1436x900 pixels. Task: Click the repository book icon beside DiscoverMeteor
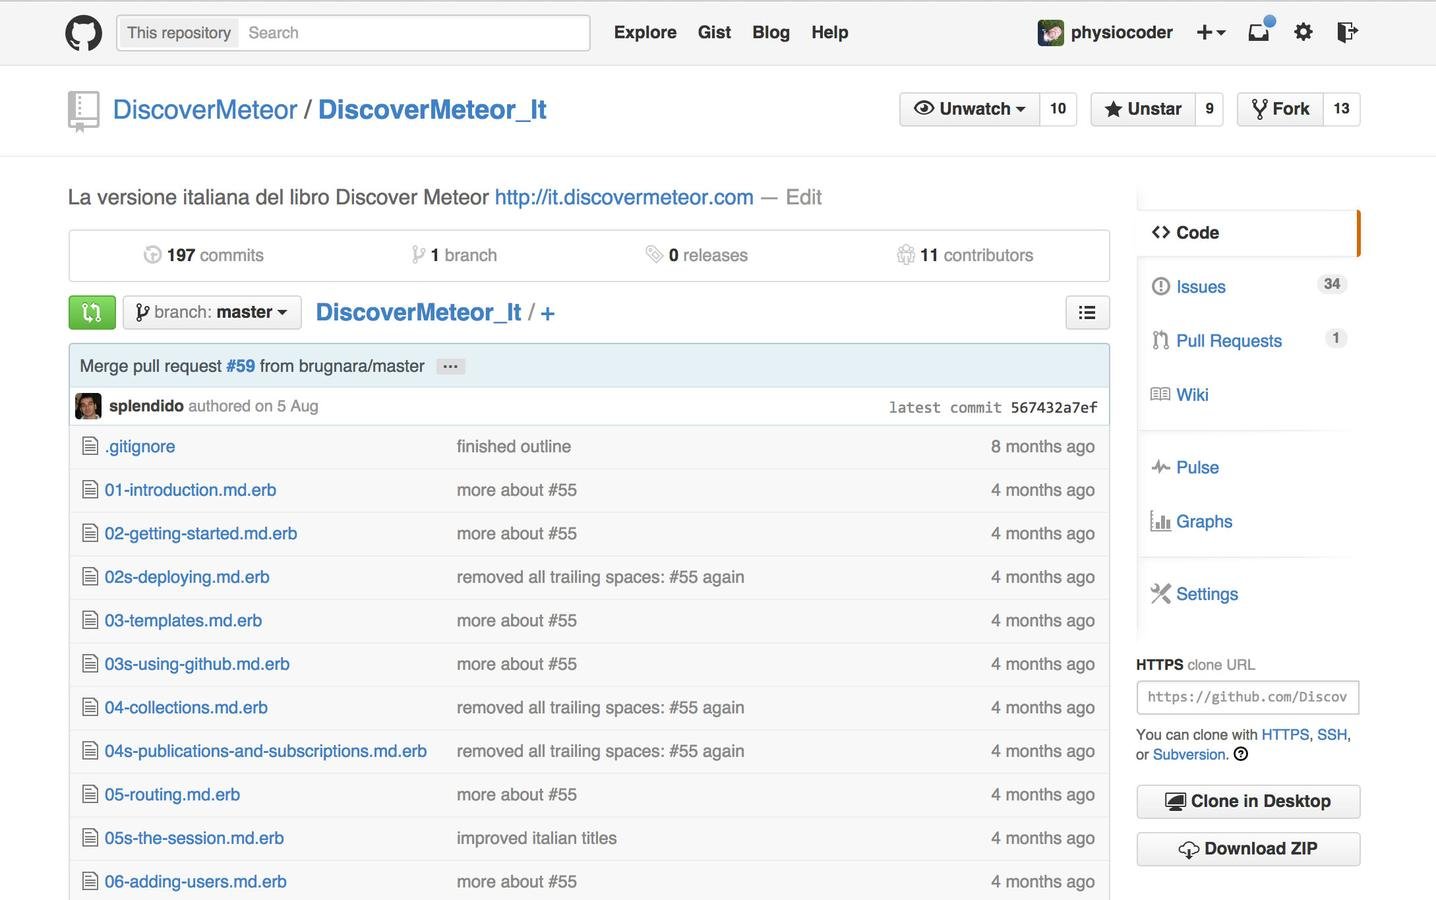(83, 111)
